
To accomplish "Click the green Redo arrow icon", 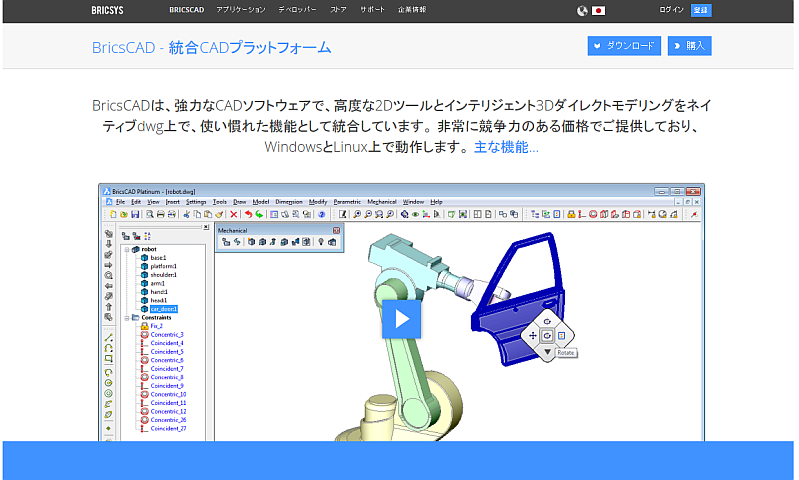I will point(259,215).
